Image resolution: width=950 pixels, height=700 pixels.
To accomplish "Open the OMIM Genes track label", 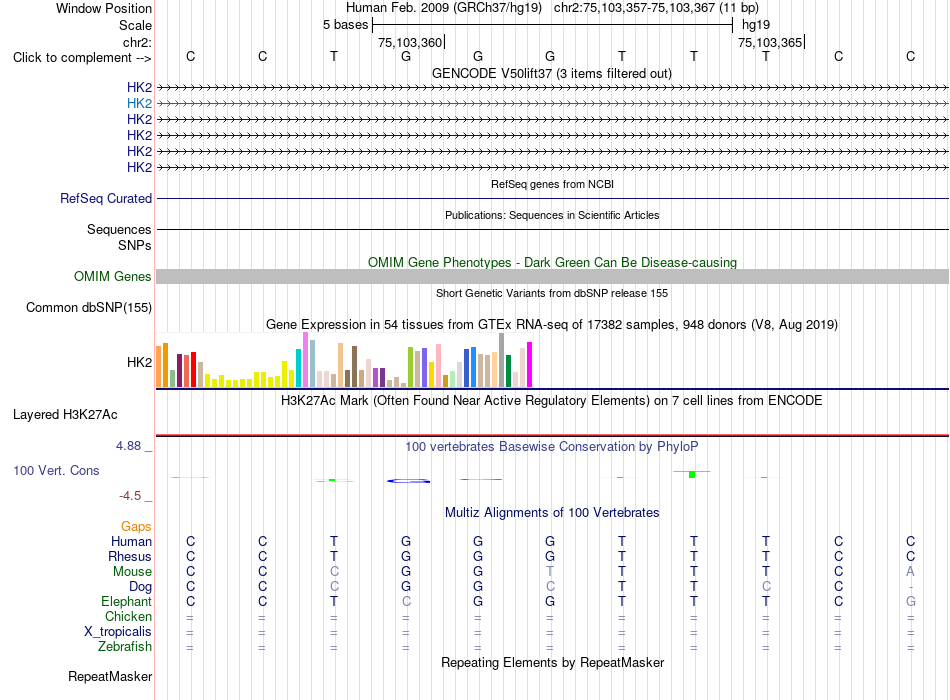I will point(113,276).
